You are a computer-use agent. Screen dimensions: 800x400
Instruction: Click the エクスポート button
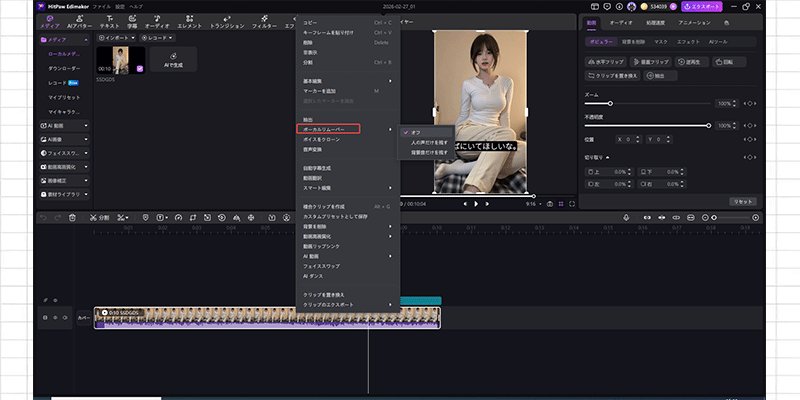coord(702,7)
